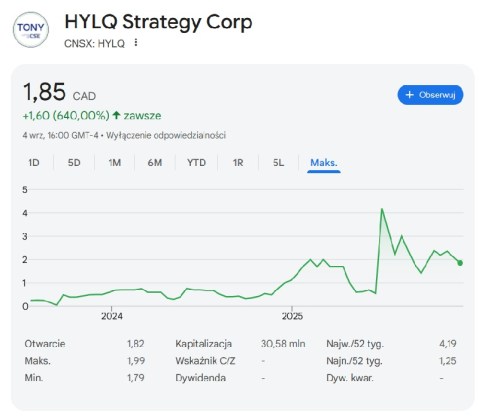The height and width of the screenshot is (420, 479).
Task: Click the Maks. value 1,99
Action: (x=136, y=361)
